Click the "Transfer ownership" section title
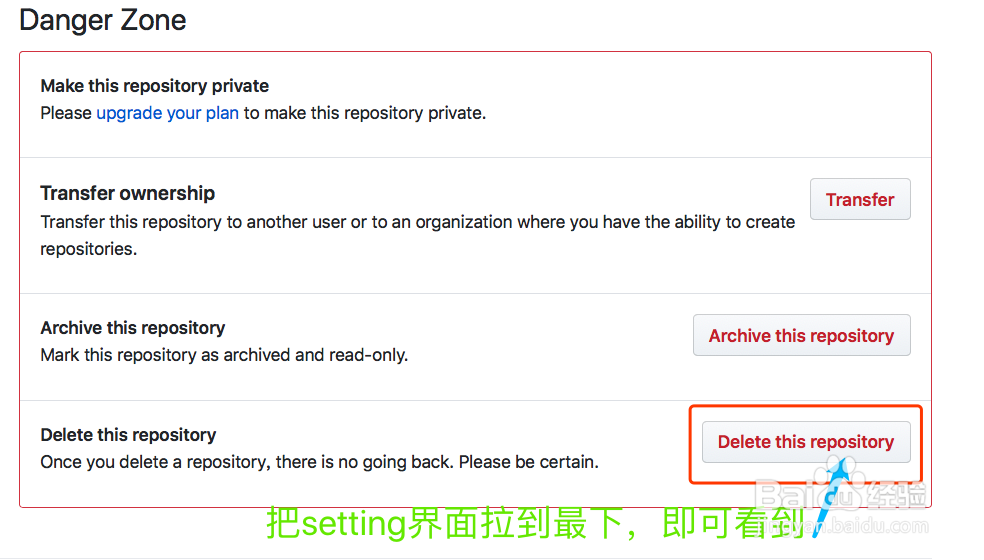Viewport: 984px width, 560px height. pyautogui.click(x=127, y=193)
